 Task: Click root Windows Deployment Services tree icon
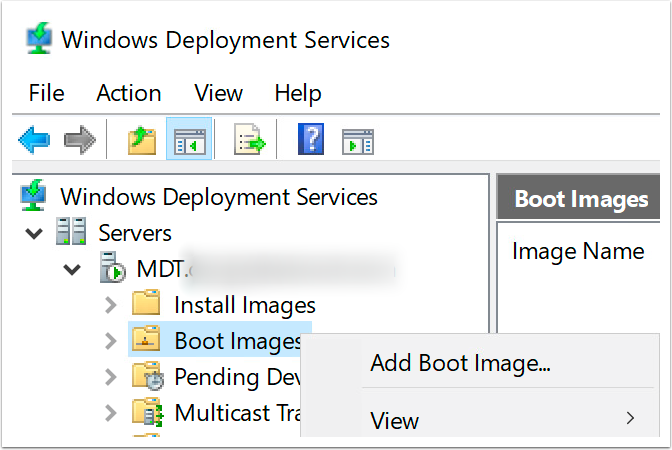click(33, 195)
